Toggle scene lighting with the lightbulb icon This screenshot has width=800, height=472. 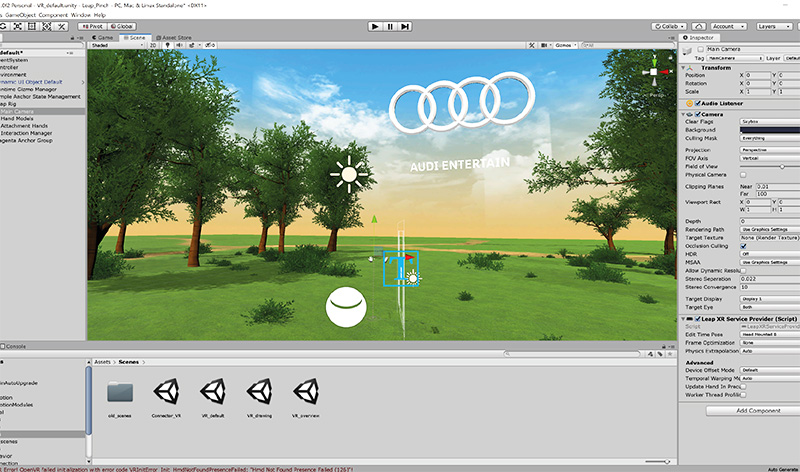point(167,45)
